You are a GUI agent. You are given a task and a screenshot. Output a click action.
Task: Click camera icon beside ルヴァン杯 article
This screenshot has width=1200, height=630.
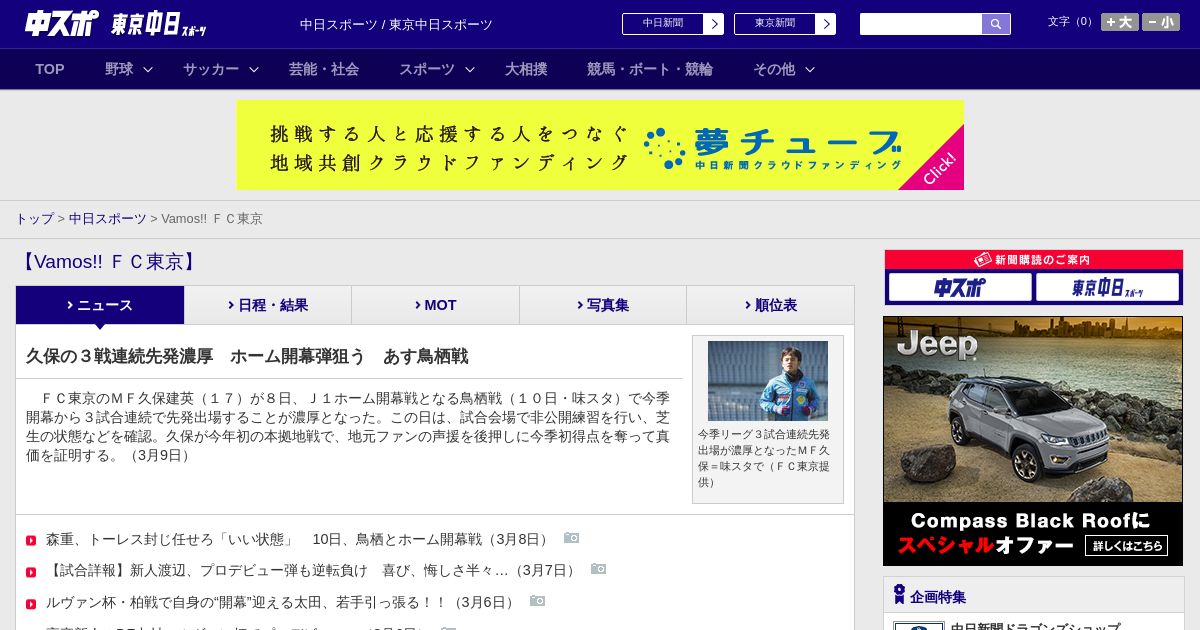(x=538, y=601)
